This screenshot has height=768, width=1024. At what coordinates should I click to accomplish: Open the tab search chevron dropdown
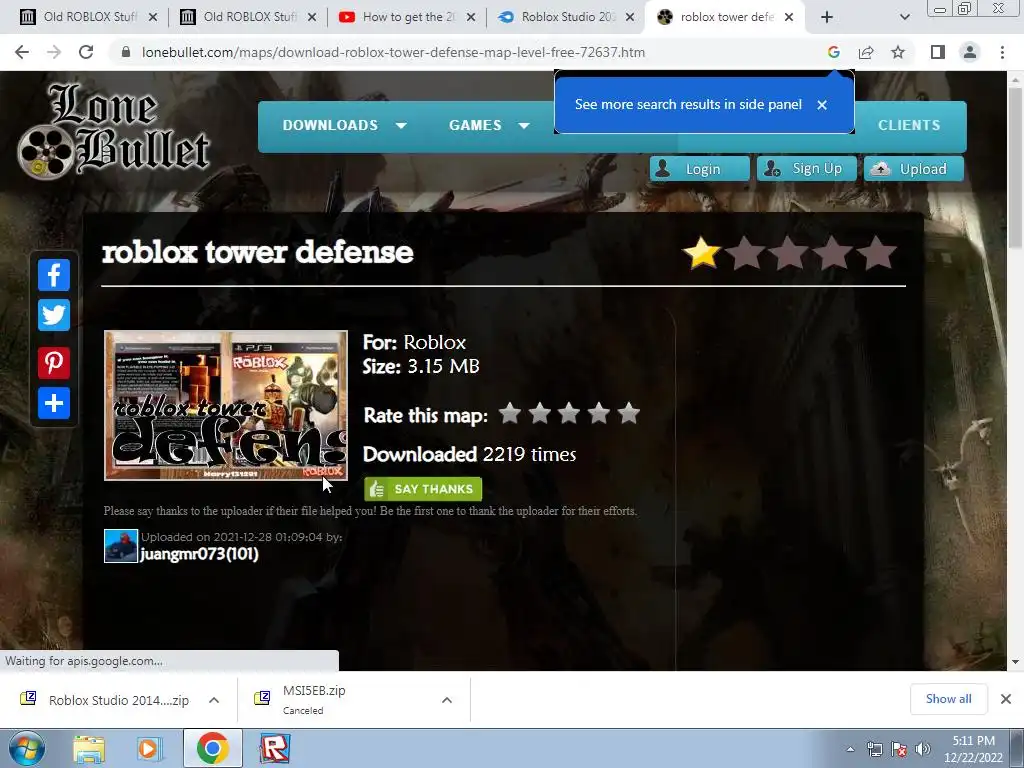904,18
